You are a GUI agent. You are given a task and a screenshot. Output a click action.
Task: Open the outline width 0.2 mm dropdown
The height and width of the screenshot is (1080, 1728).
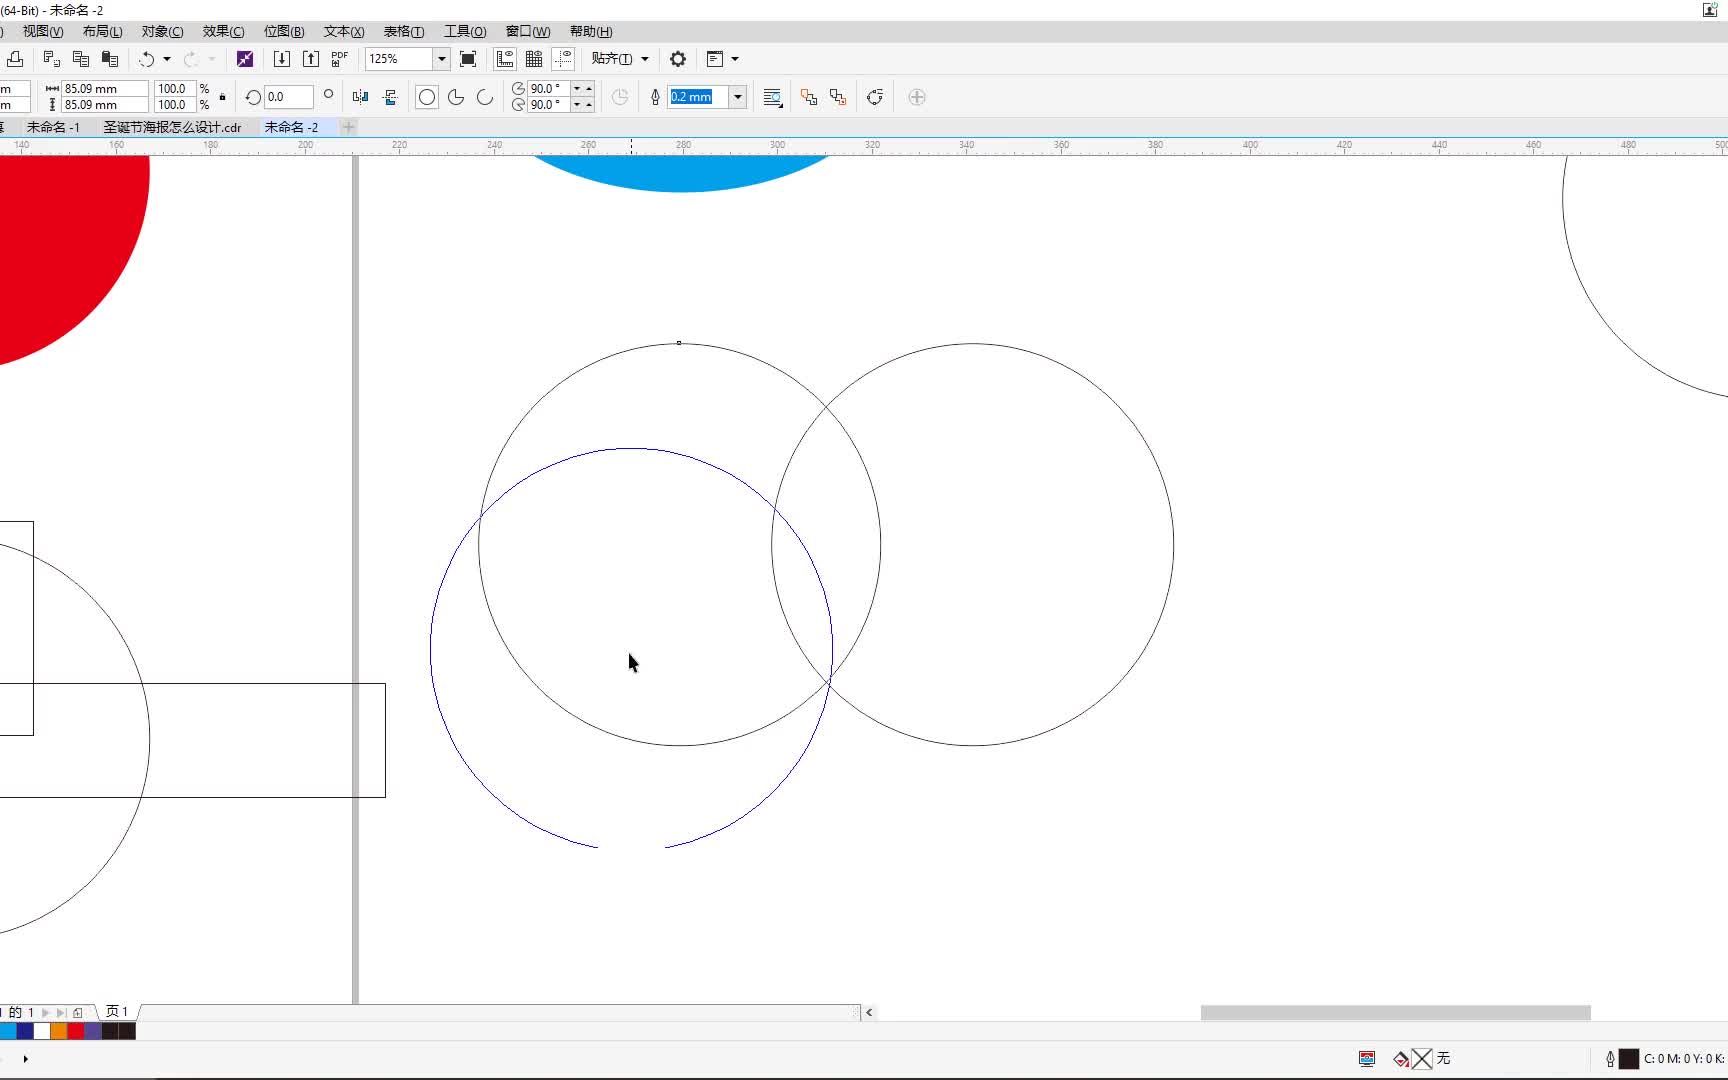(738, 97)
